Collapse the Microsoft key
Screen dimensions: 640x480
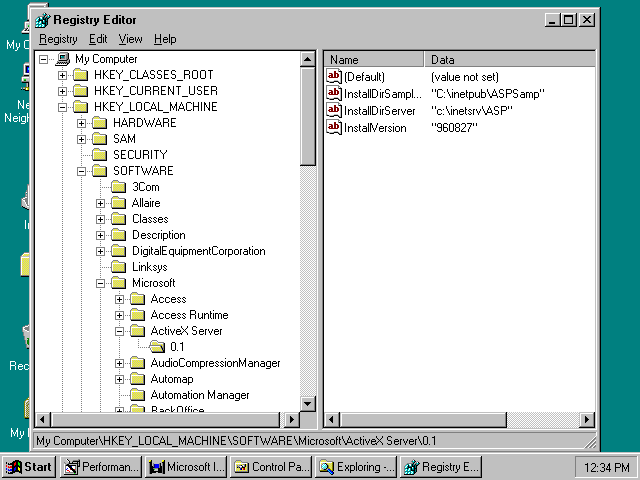point(100,283)
